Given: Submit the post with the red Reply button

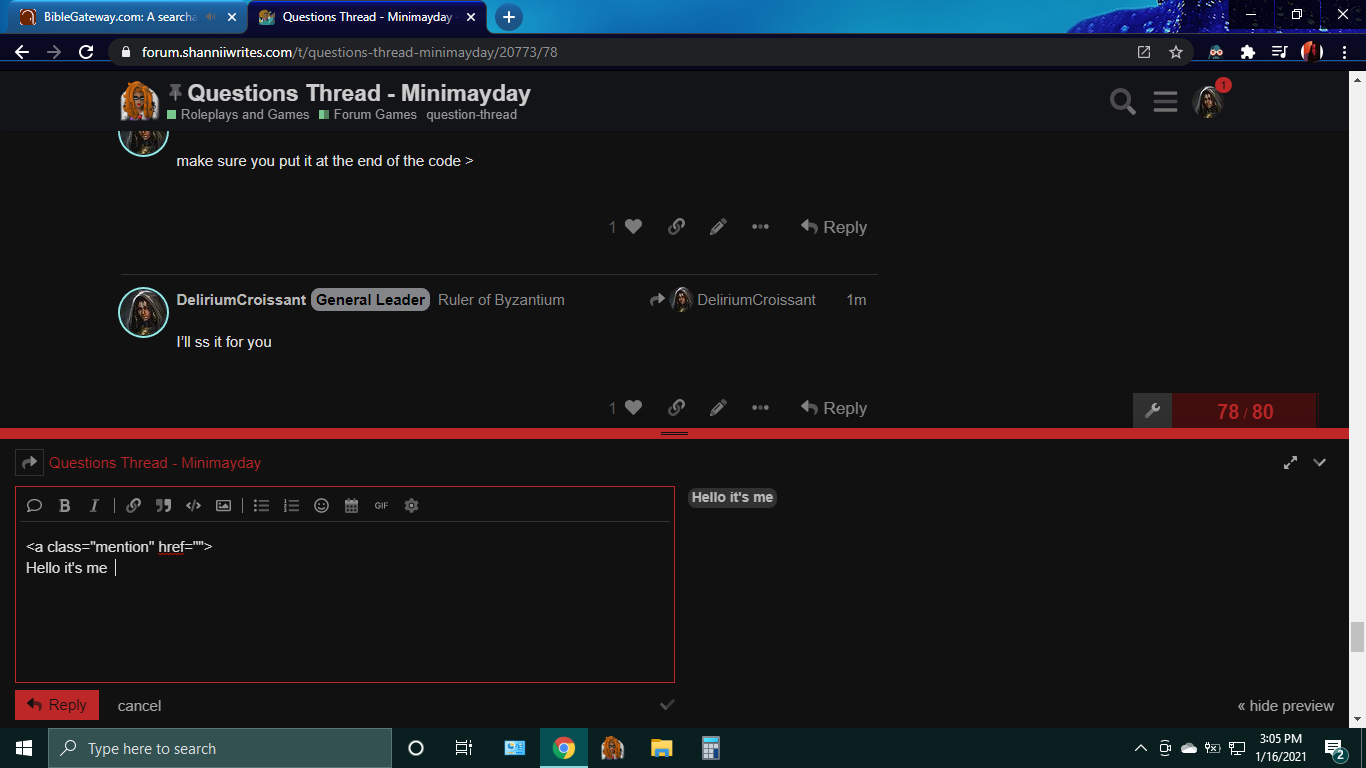Looking at the screenshot, I should click(x=57, y=705).
